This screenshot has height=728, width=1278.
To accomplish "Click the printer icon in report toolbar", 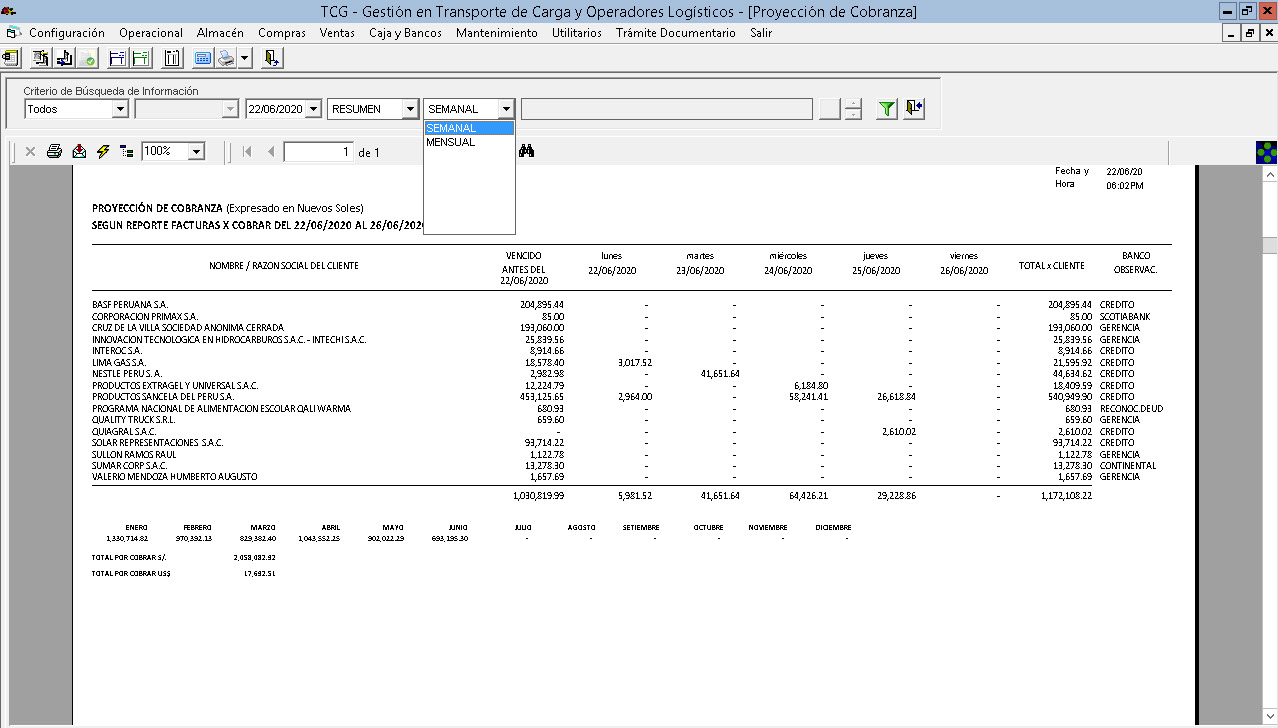I will [55, 151].
